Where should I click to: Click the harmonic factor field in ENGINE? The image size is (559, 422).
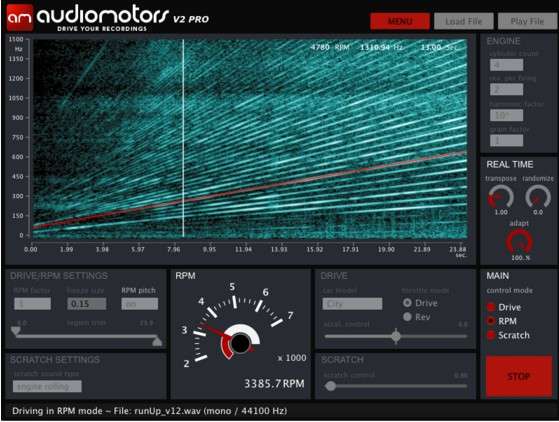point(506,115)
